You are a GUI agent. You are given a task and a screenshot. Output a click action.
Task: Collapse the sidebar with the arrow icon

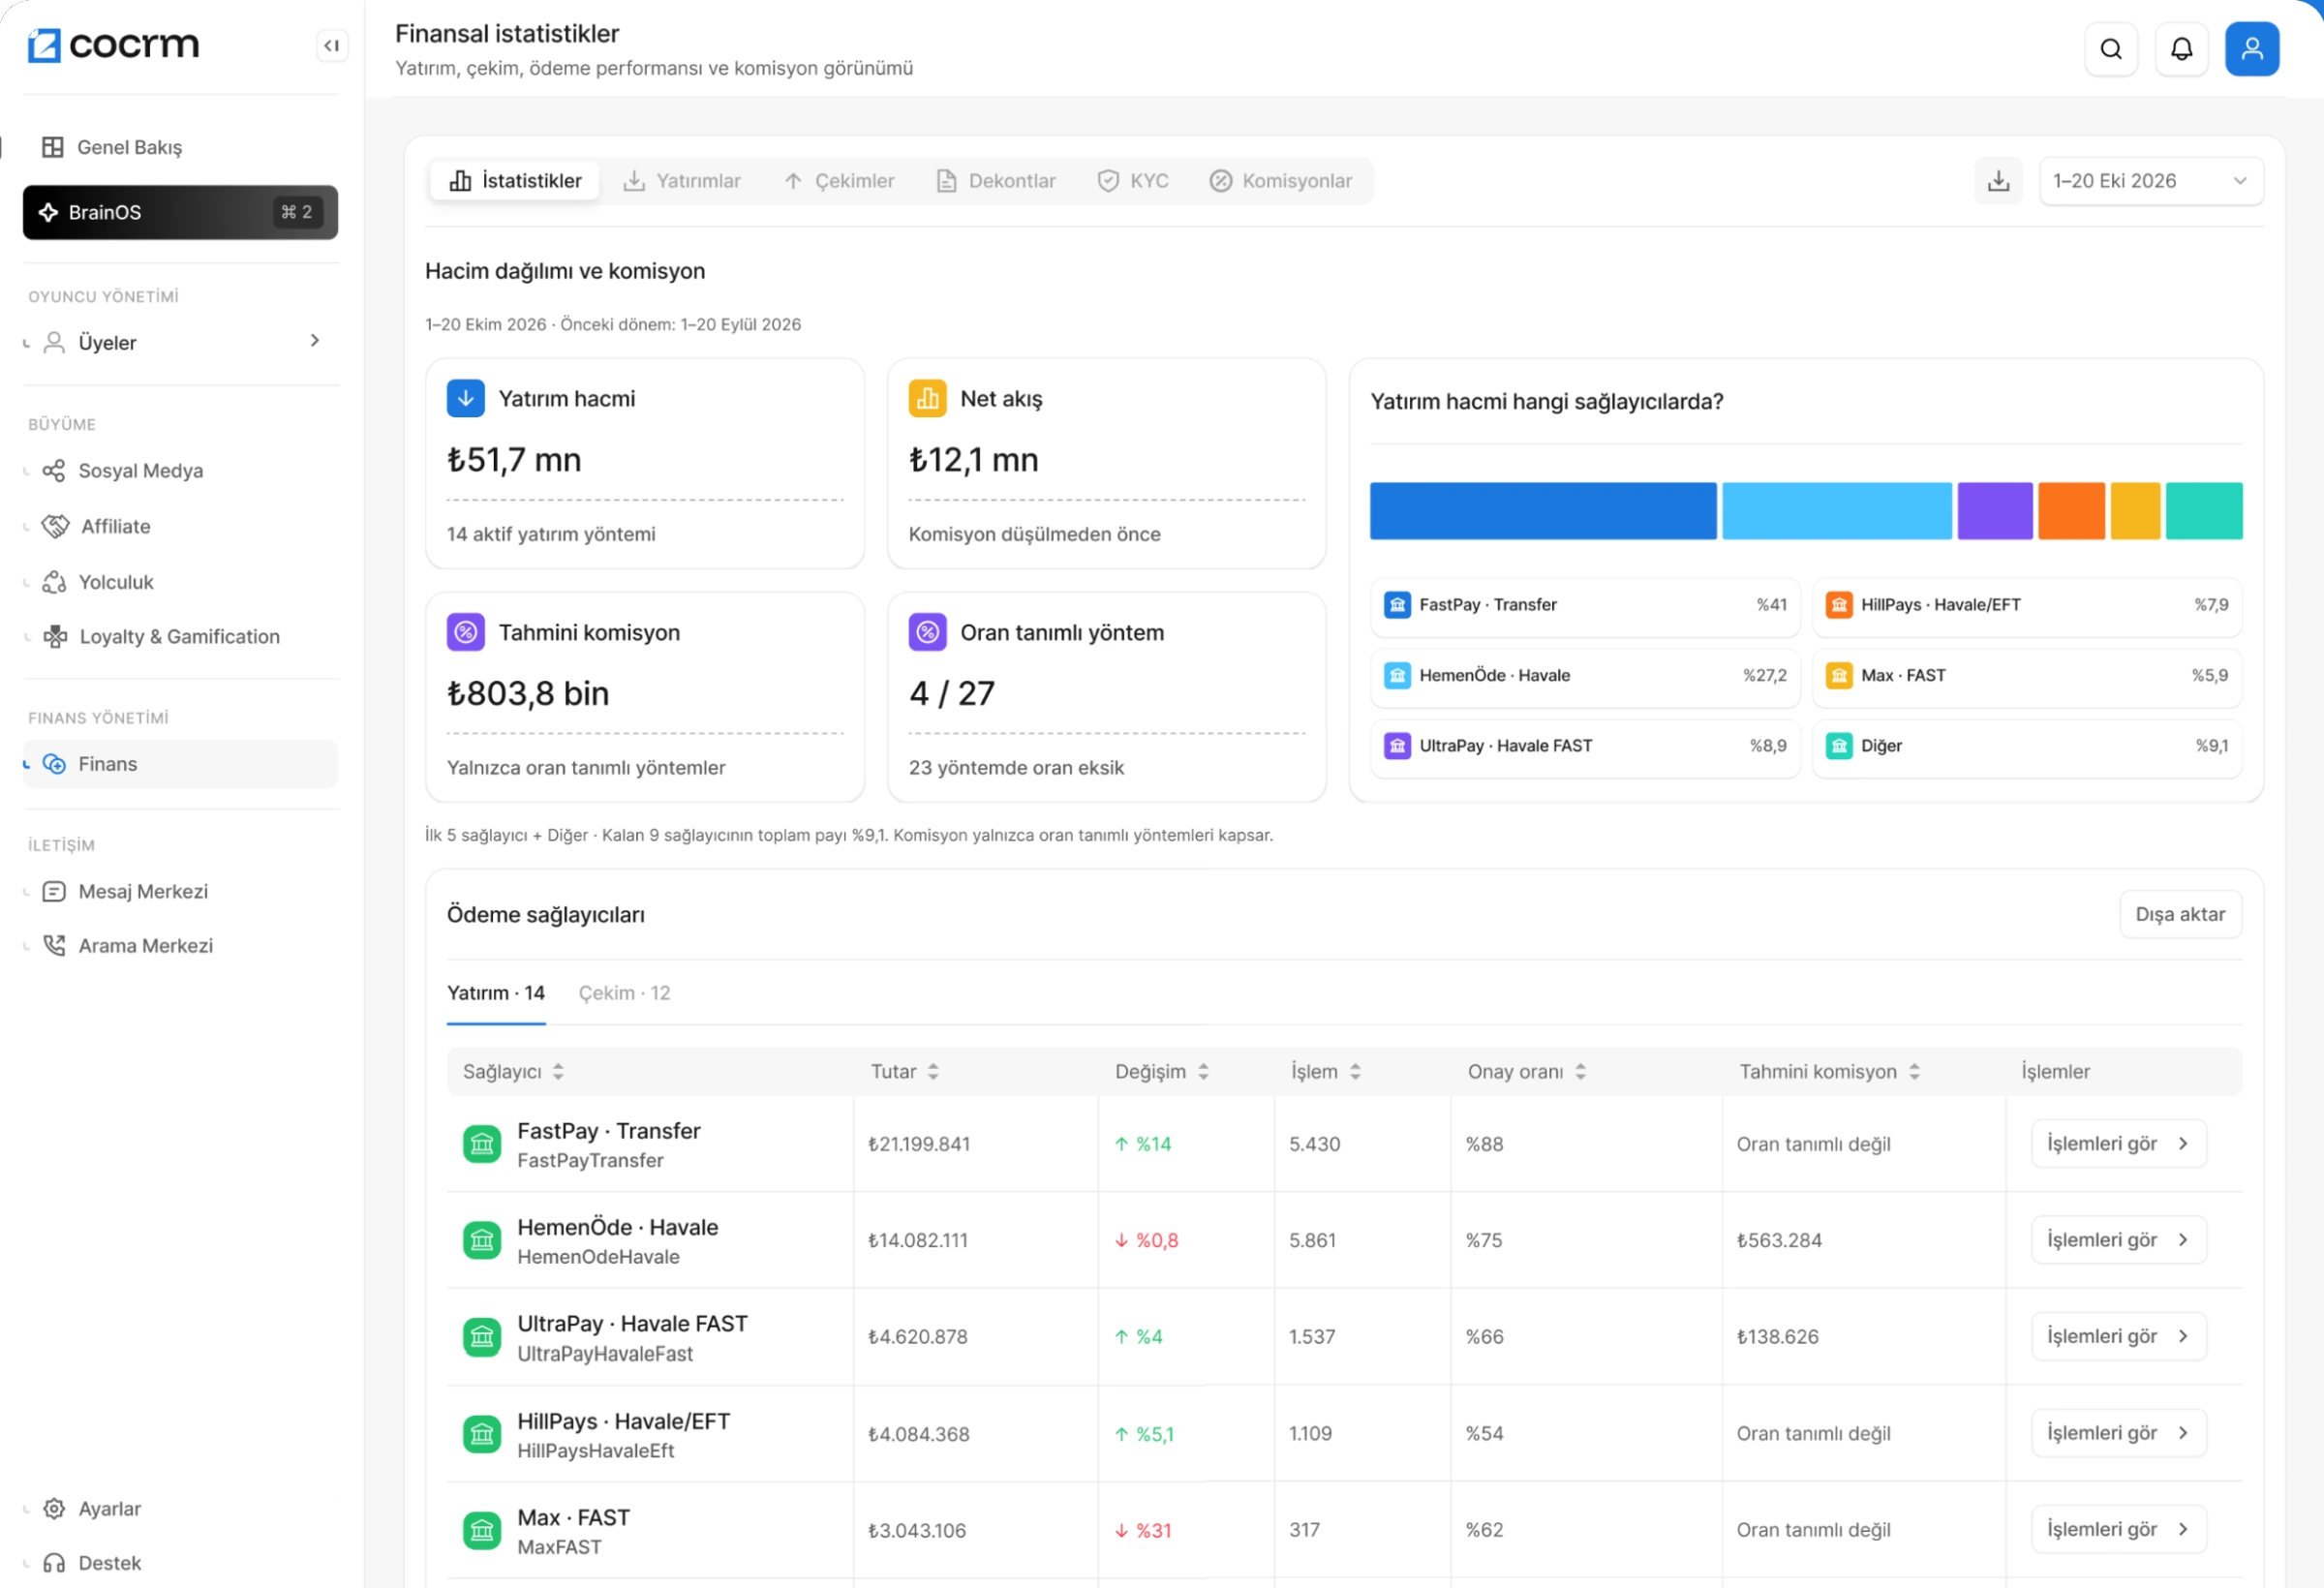tap(332, 46)
